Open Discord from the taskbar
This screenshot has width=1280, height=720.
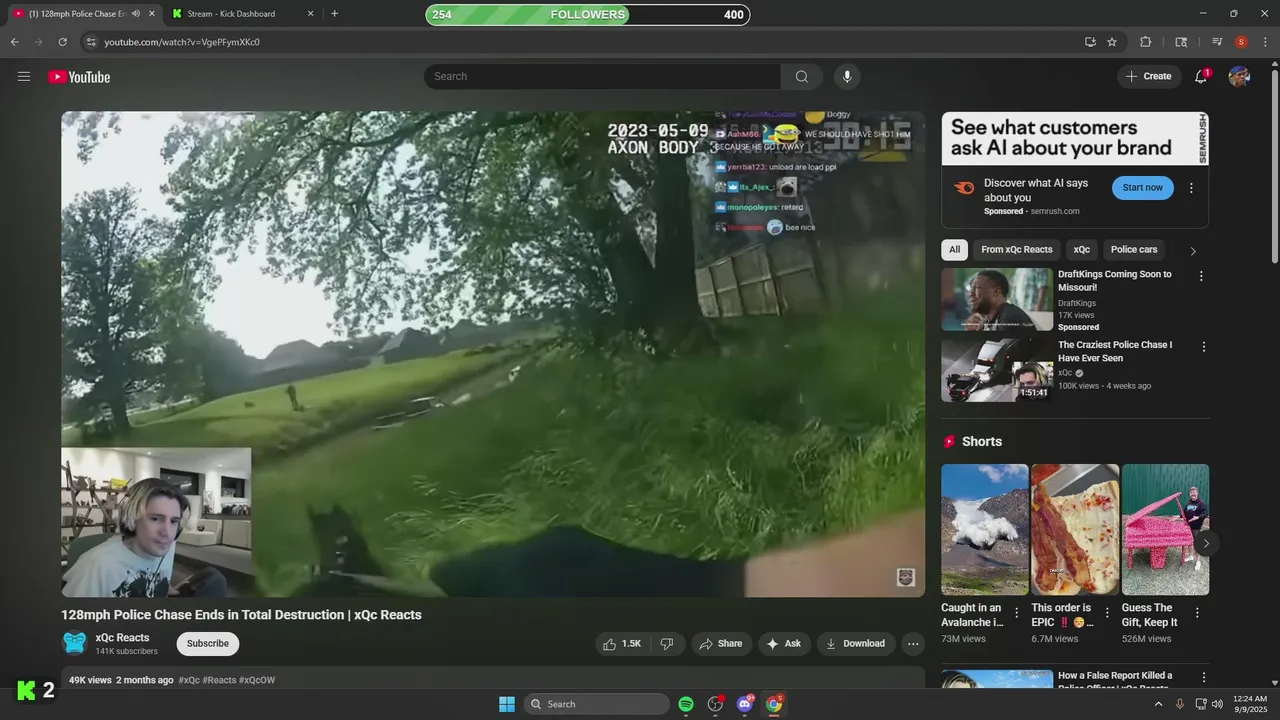pos(744,704)
